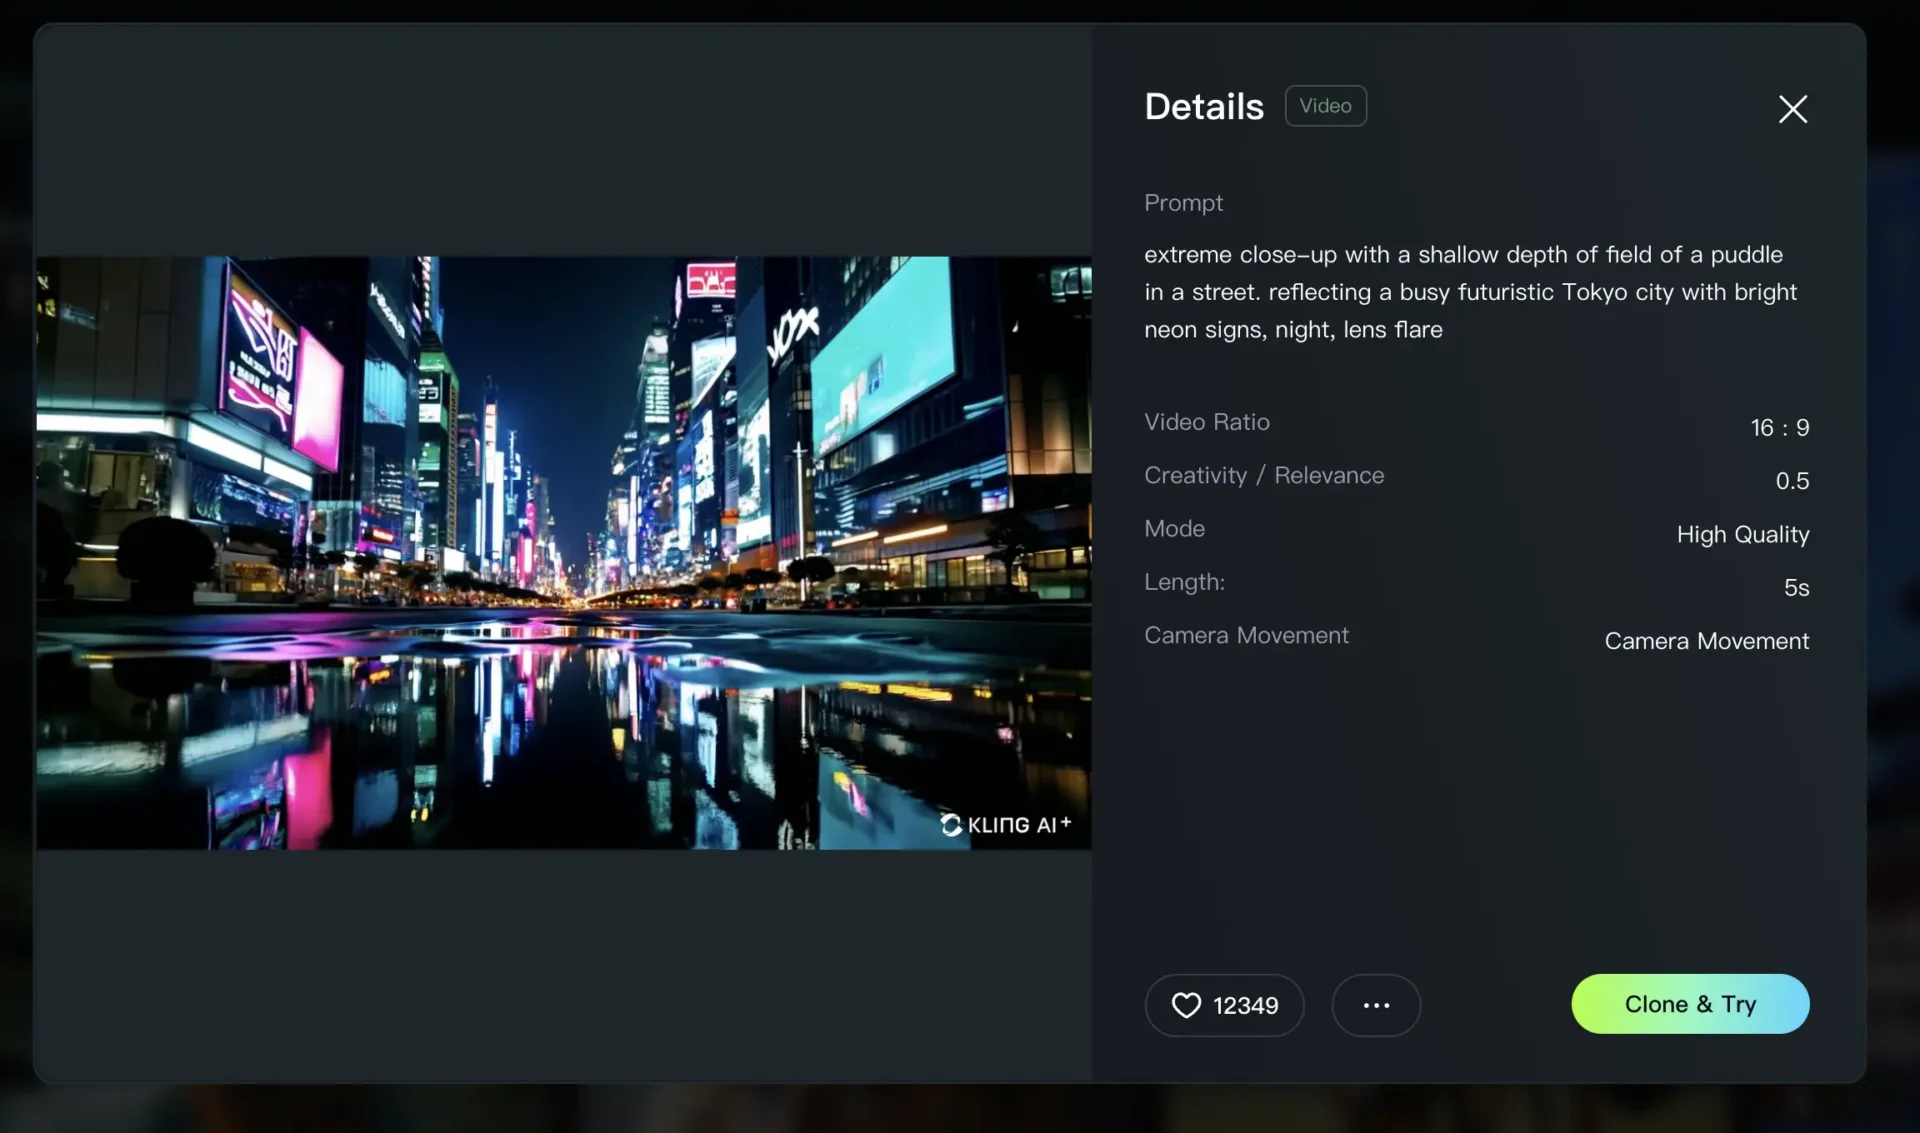
Task: Click the Kling AI watermark logo
Action: click(1005, 824)
